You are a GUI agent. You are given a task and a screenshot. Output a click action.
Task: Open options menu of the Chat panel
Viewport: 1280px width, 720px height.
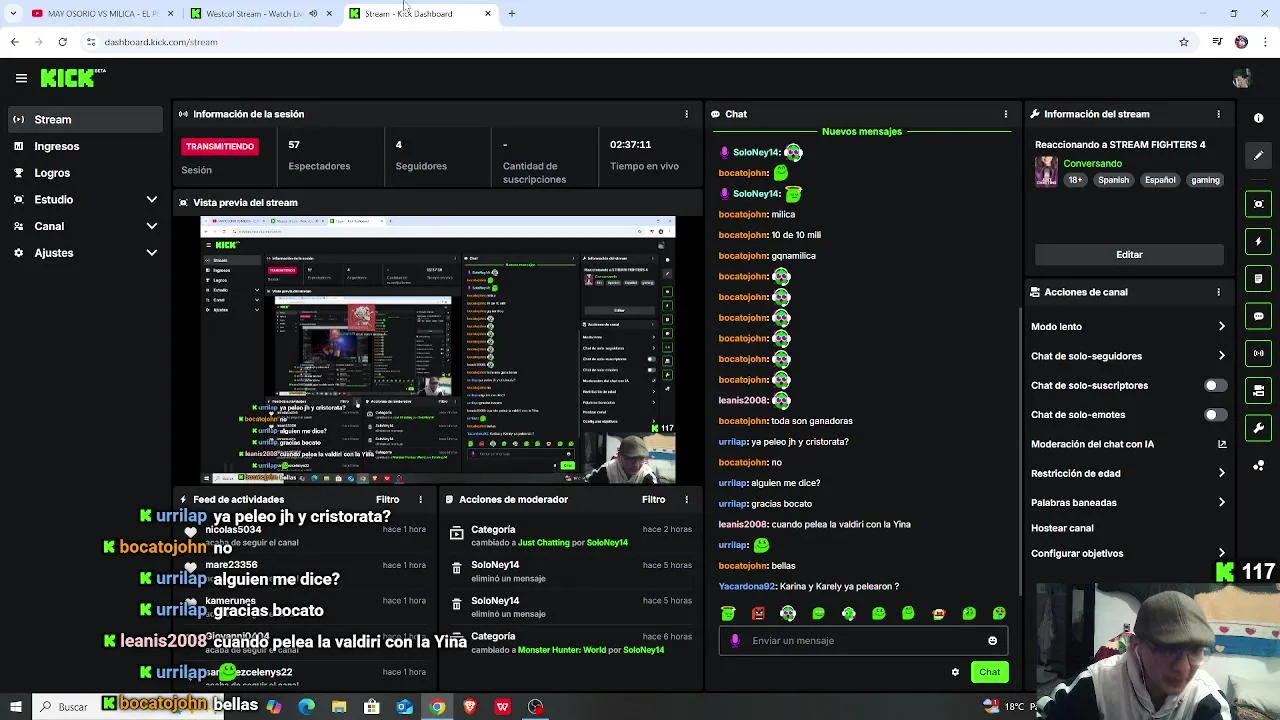tap(1005, 114)
